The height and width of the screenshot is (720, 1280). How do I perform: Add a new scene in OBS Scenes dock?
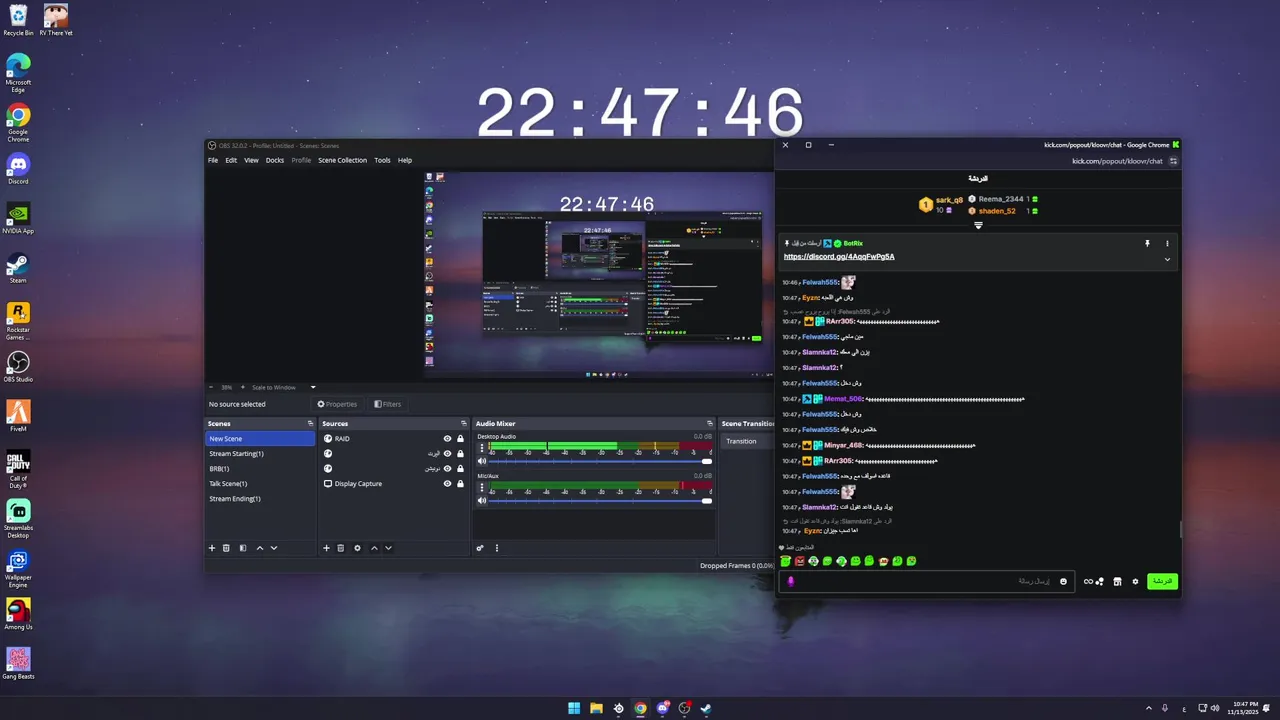[x=212, y=548]
